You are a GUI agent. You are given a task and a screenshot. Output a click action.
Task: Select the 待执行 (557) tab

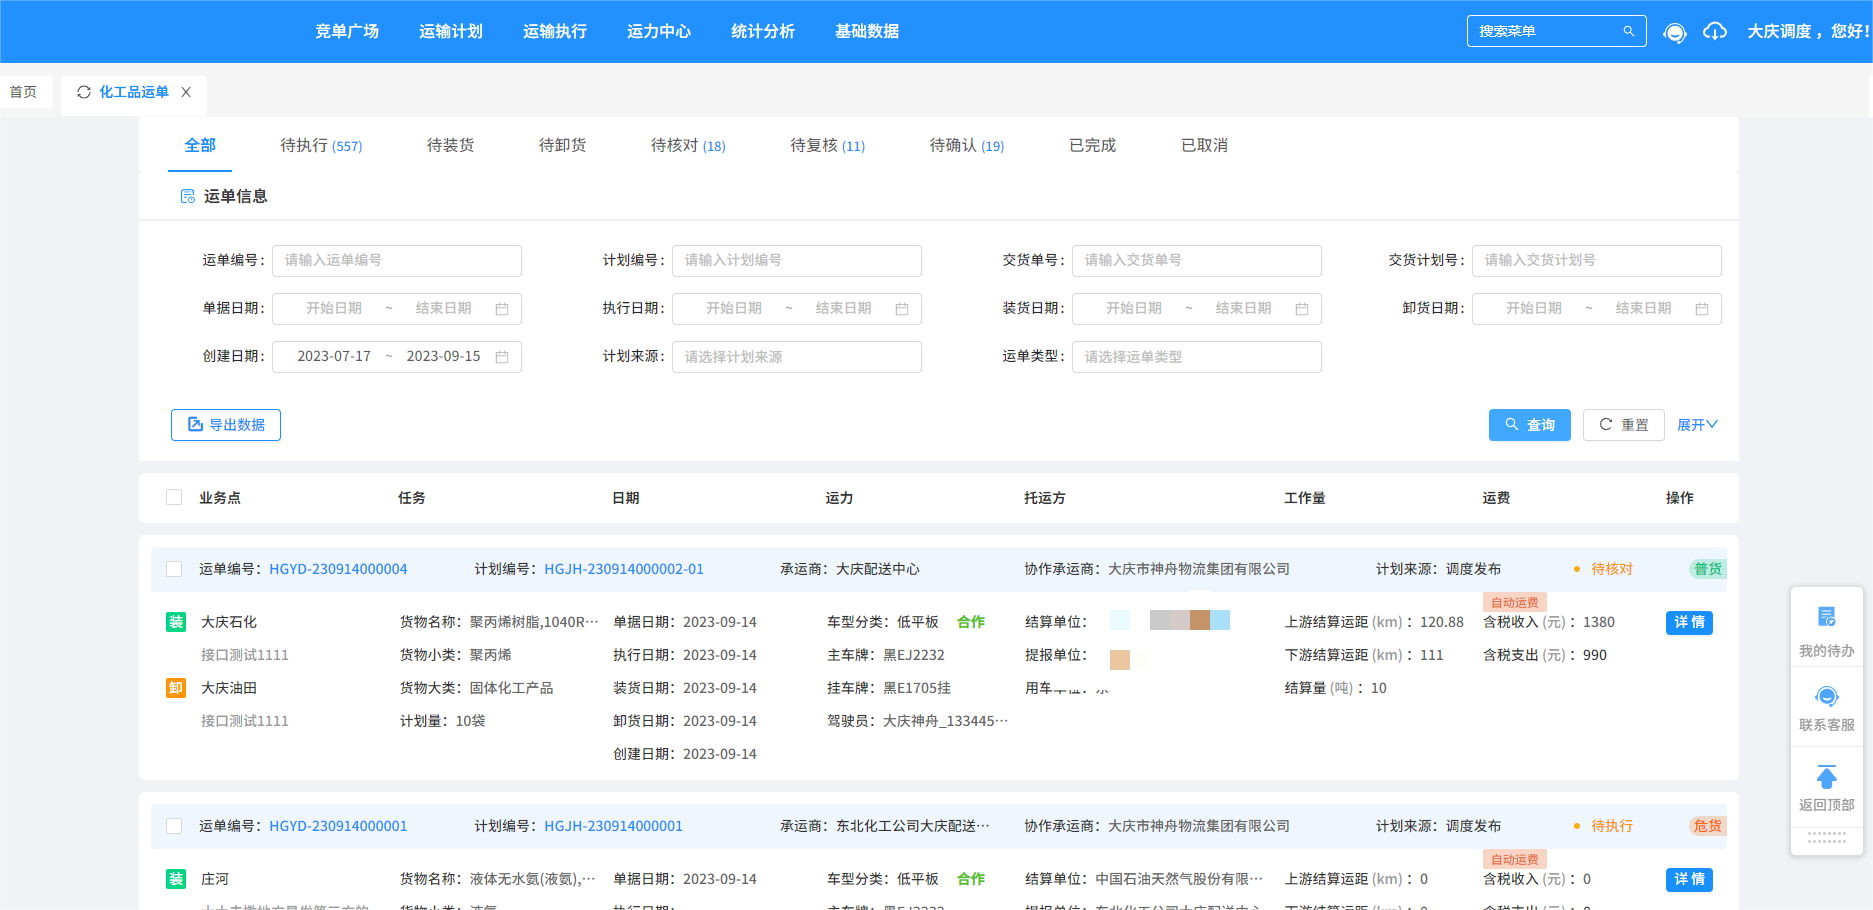(321, 145)
